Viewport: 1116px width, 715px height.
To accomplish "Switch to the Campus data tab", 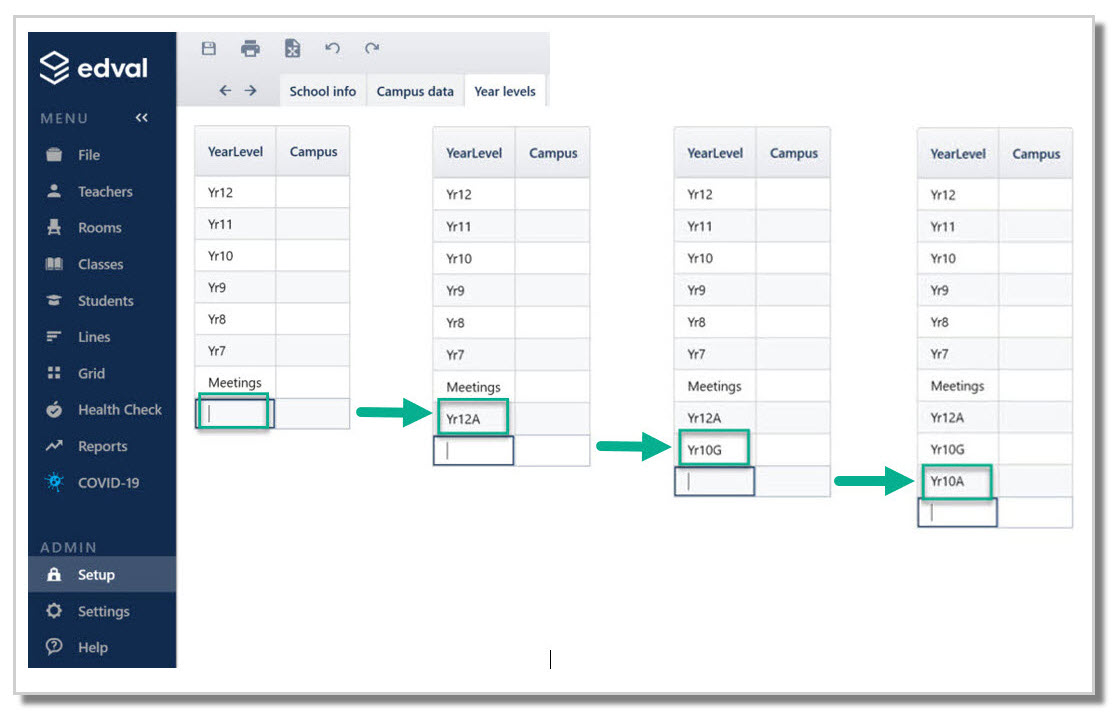I will pos(415,91).
